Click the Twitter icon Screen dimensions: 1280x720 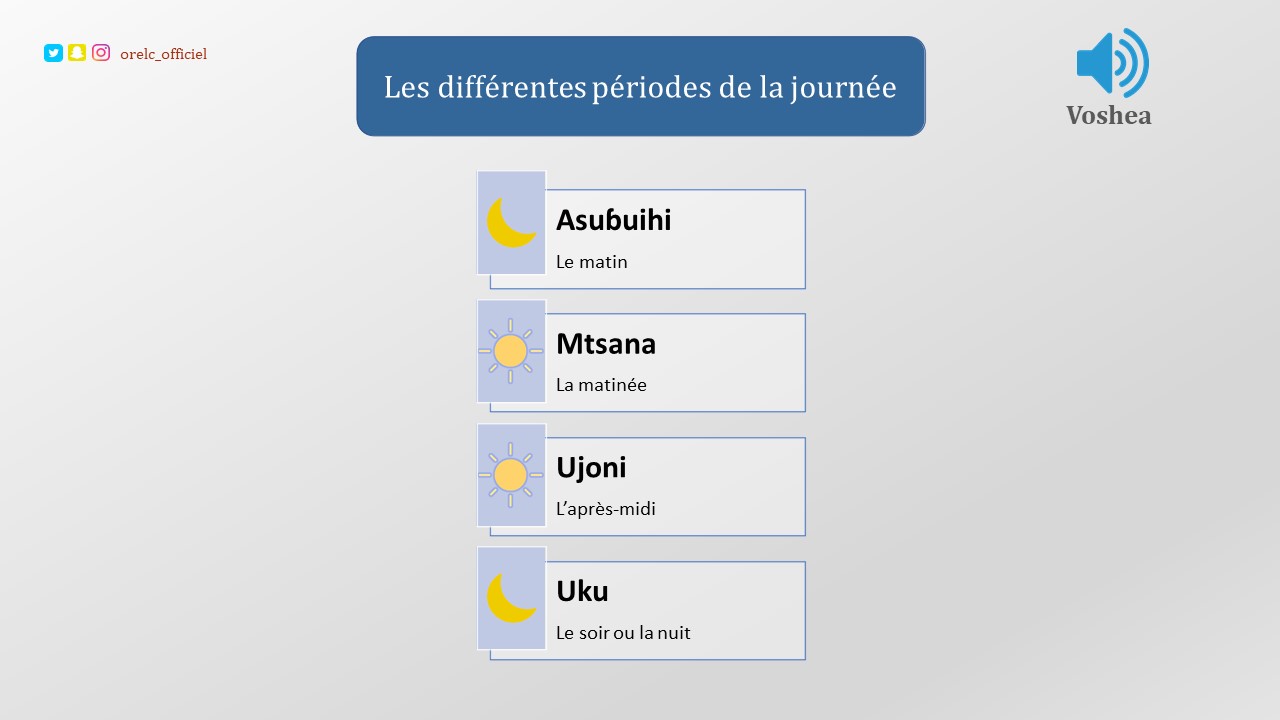[x=53, y=54]
